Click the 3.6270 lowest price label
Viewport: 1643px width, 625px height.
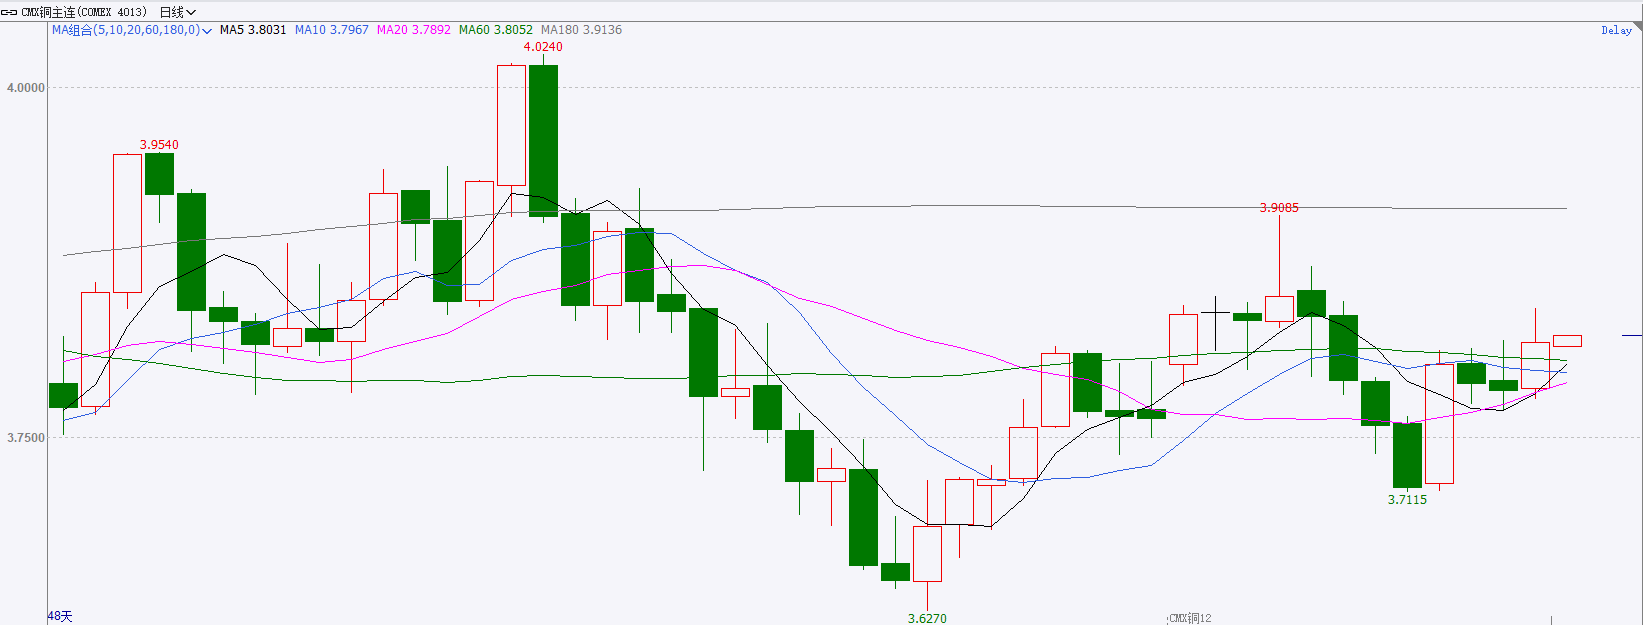pyautogui.click(x=927, y=618)
